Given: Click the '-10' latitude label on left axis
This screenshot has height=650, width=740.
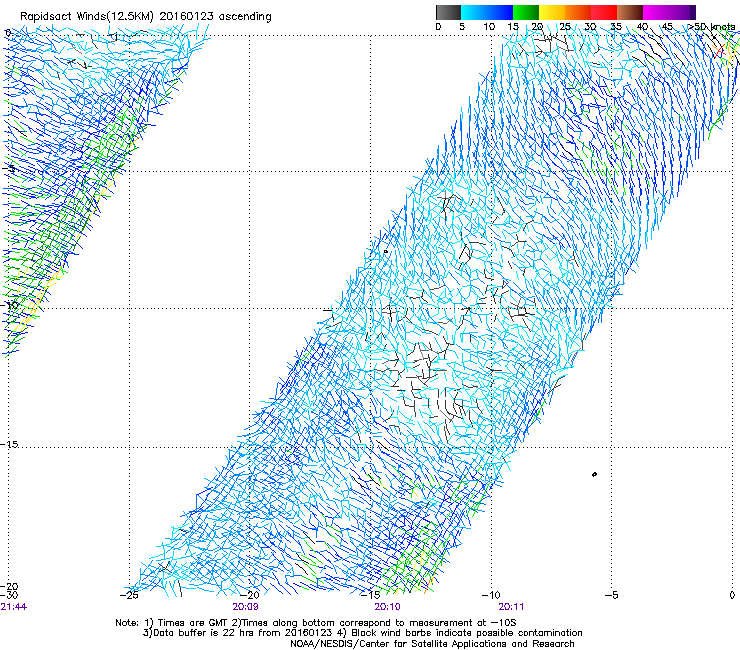Looking at the screenshot, I should coord(9,305).
